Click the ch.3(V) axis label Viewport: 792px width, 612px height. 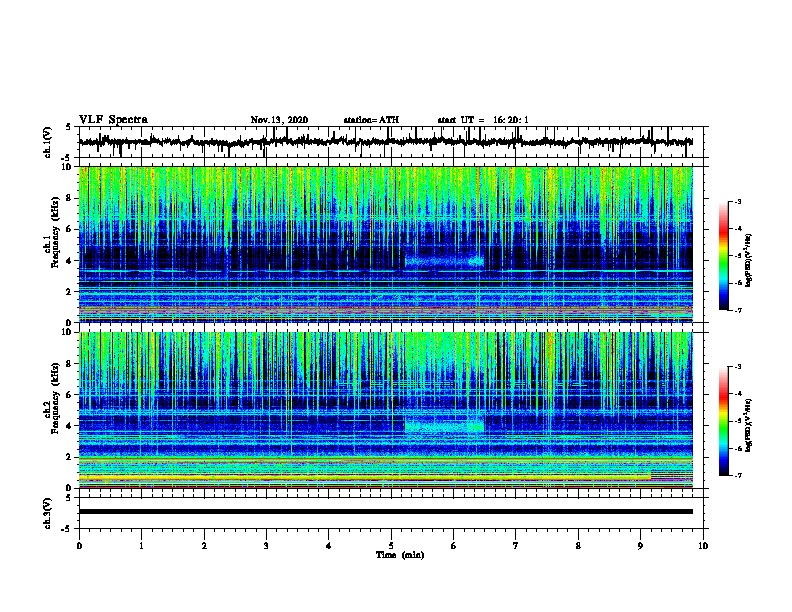tap(48, 513)
